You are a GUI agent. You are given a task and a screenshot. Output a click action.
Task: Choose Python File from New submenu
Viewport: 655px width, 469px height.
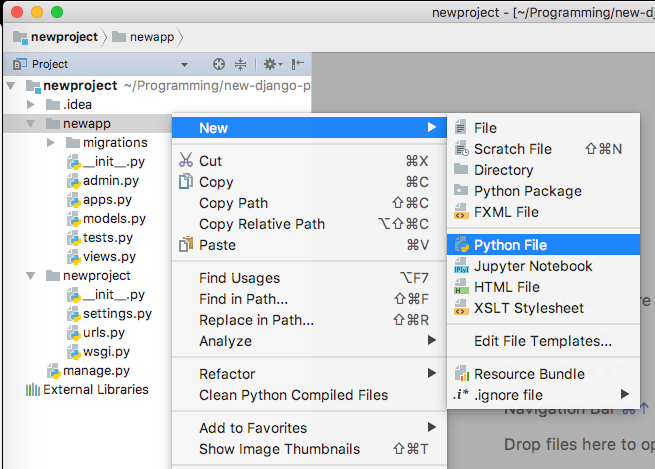(x=510, y=245)
